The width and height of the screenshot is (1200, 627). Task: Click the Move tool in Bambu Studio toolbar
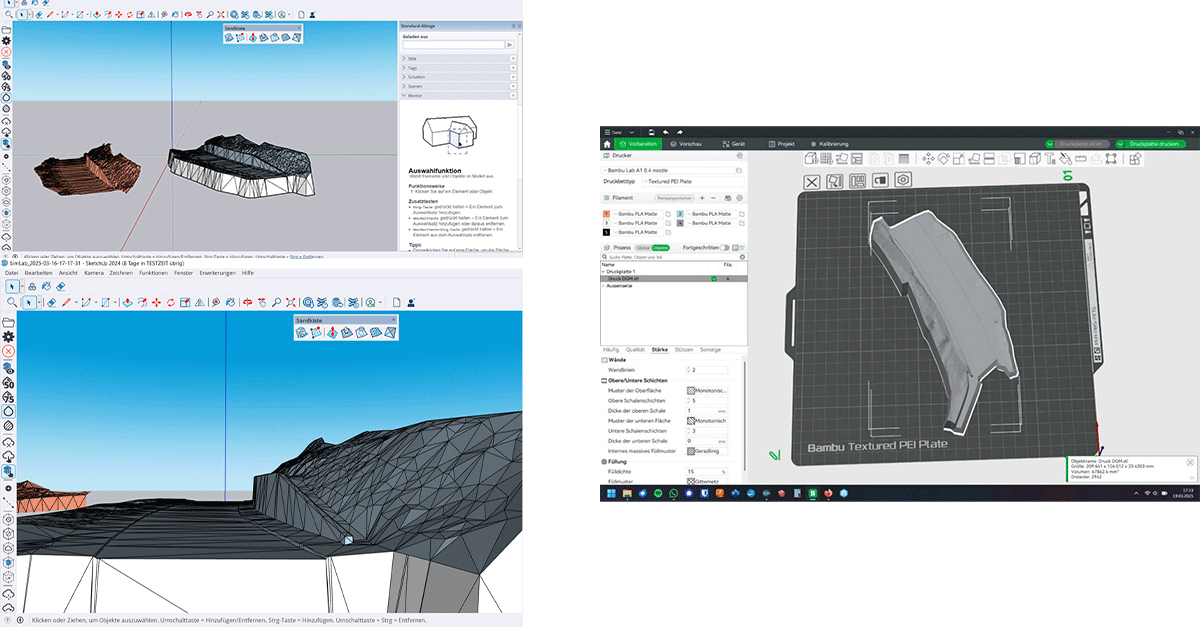point(929,158)
